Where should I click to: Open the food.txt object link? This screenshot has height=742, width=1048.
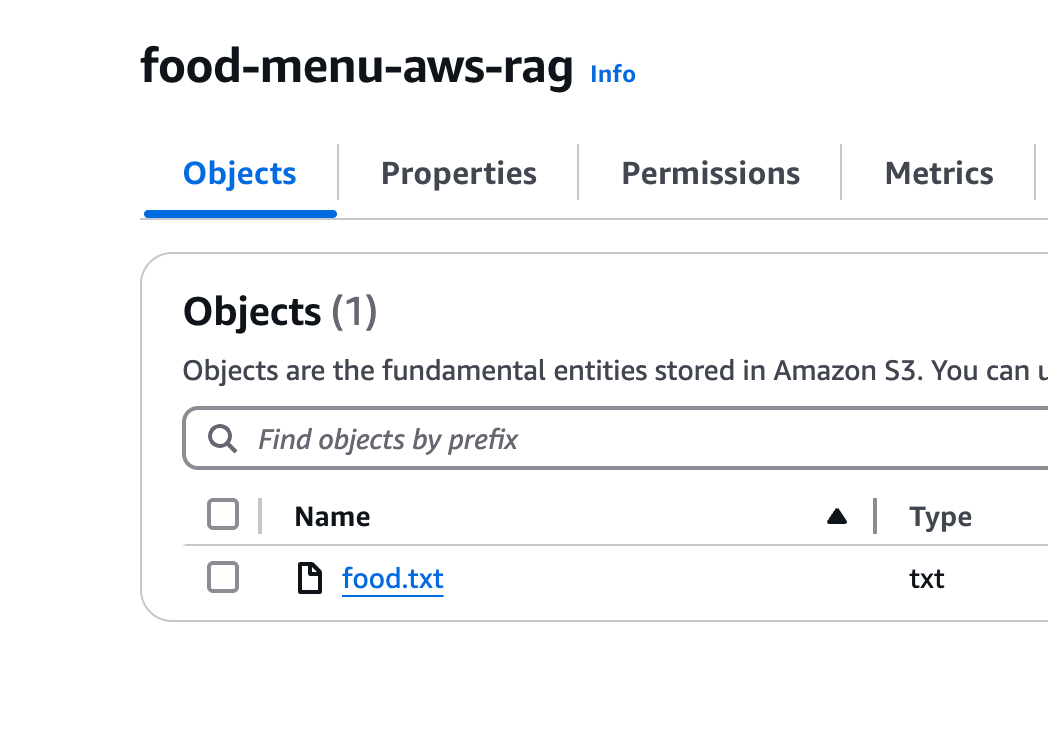pos(392,578)
